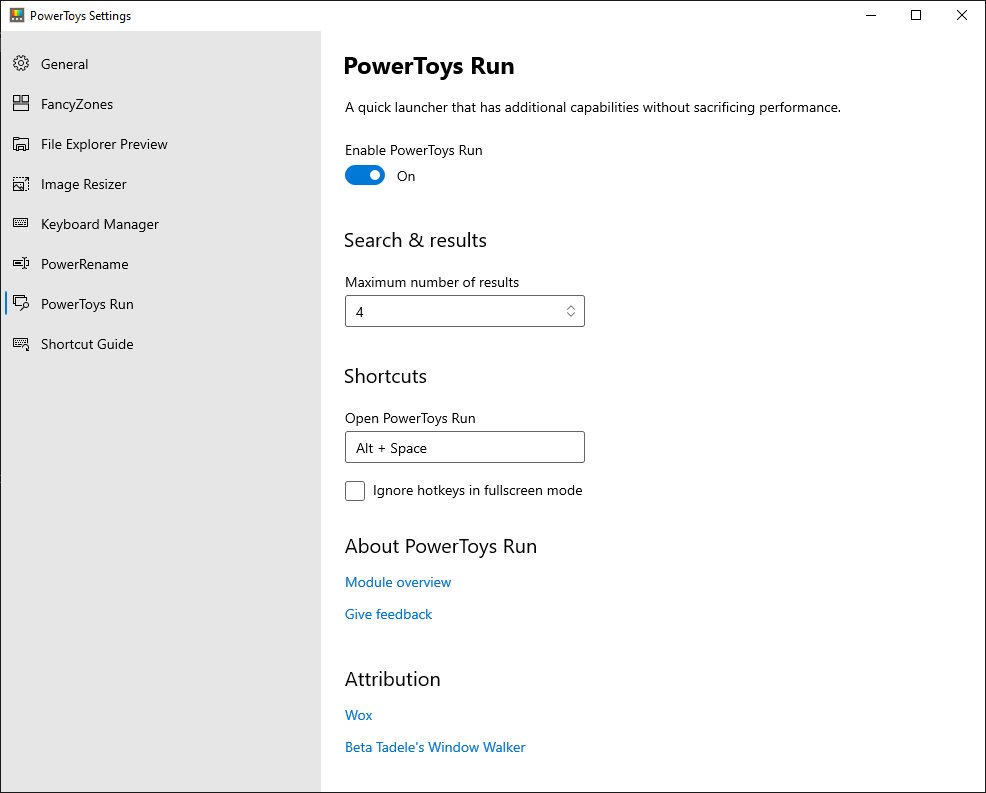Click the About PowerToys Run heading

pyautogui.click(x=441, y=546)
